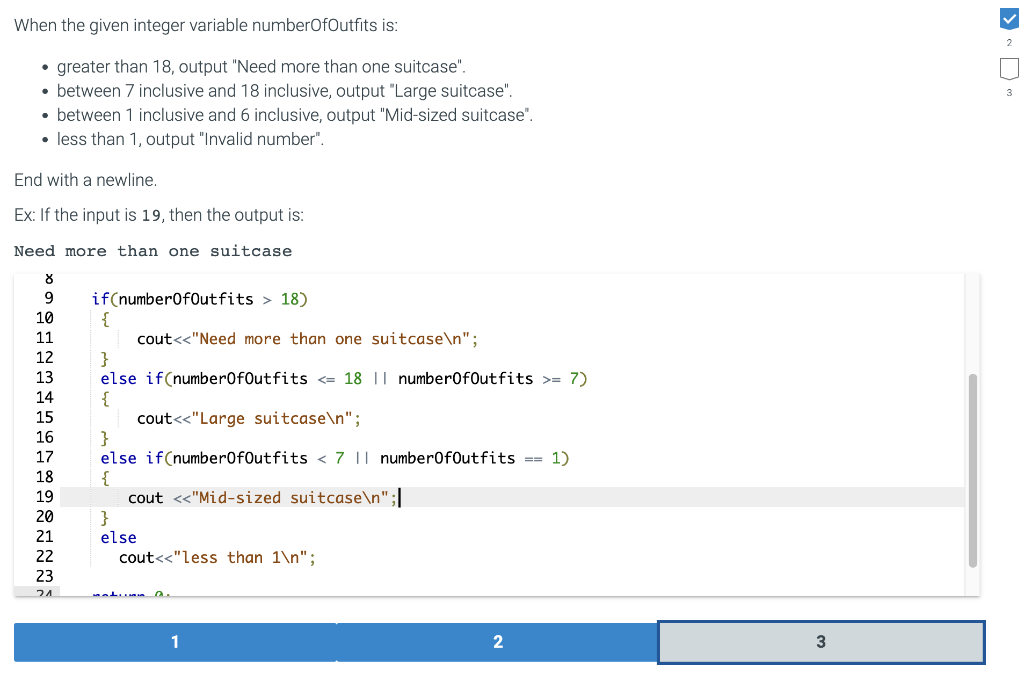Click line number 13 in the gutter
The image size is (1024, 681).
pos(45,378)
